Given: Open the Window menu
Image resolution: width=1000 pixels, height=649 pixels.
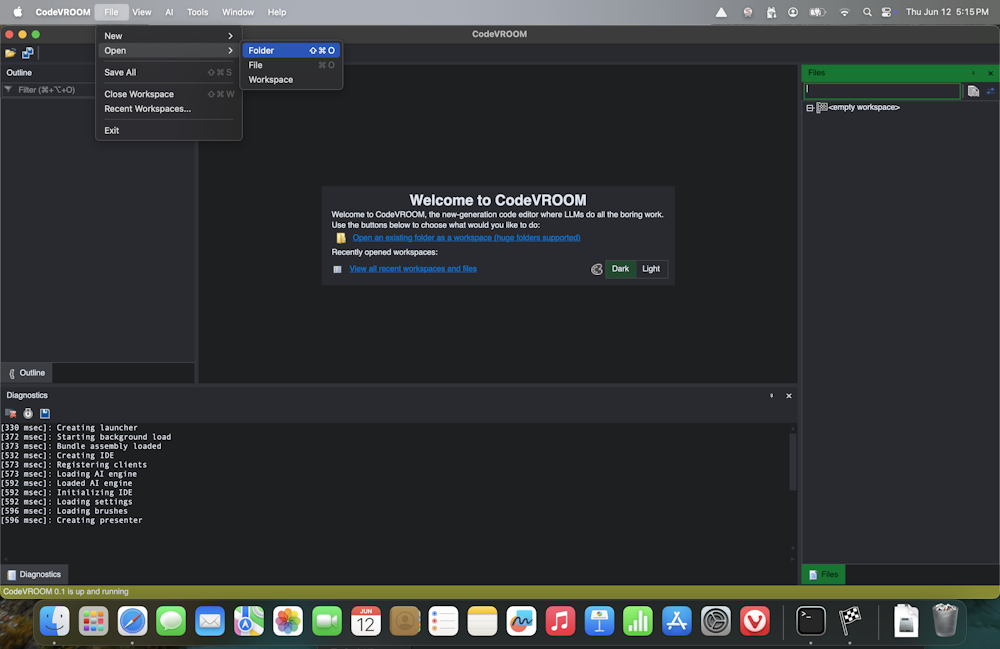Looking at the screenshot, I should pos(238,12).
